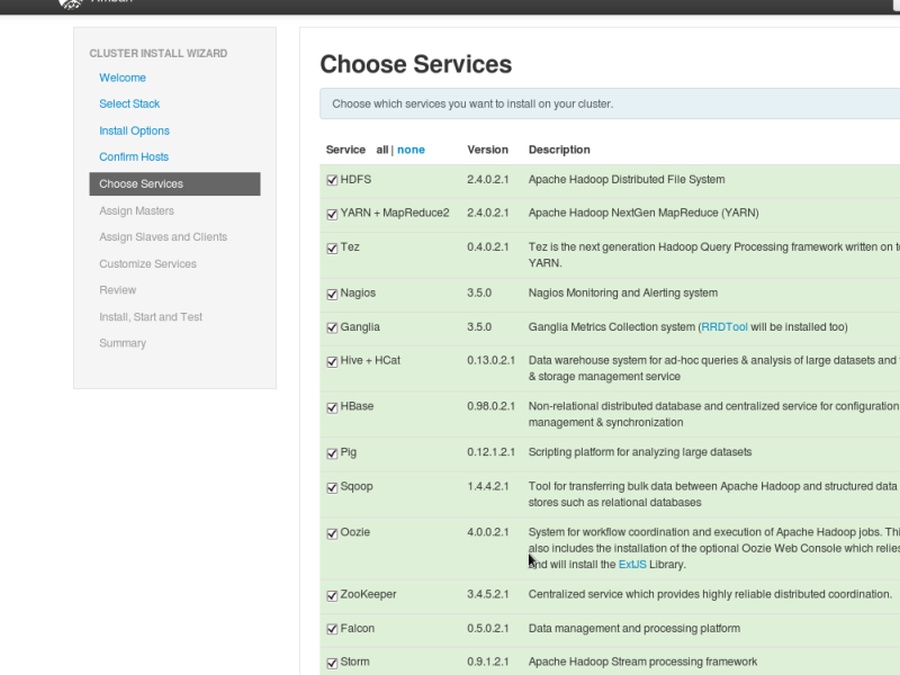This screenshot has width=900, height=675.
Task: Click ZooKeeper version 3.4.5.2.1
Action: click(488, 594)
